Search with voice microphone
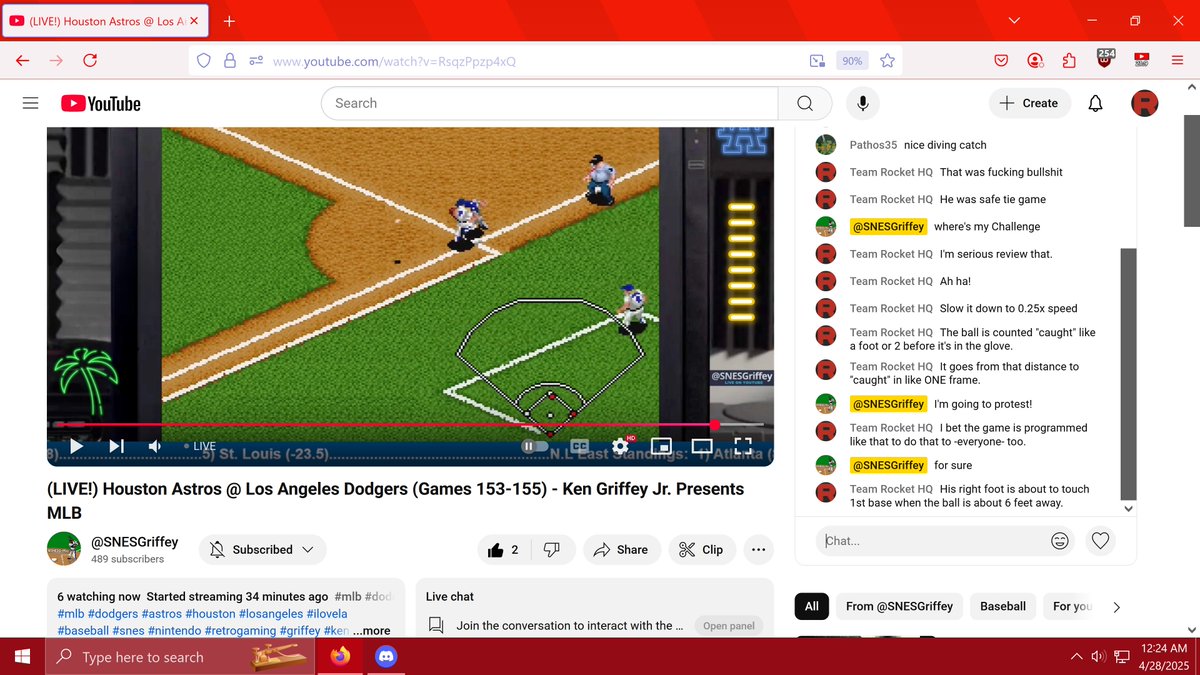This screenshot has width=1200, height=675. [x=862, y=103]
